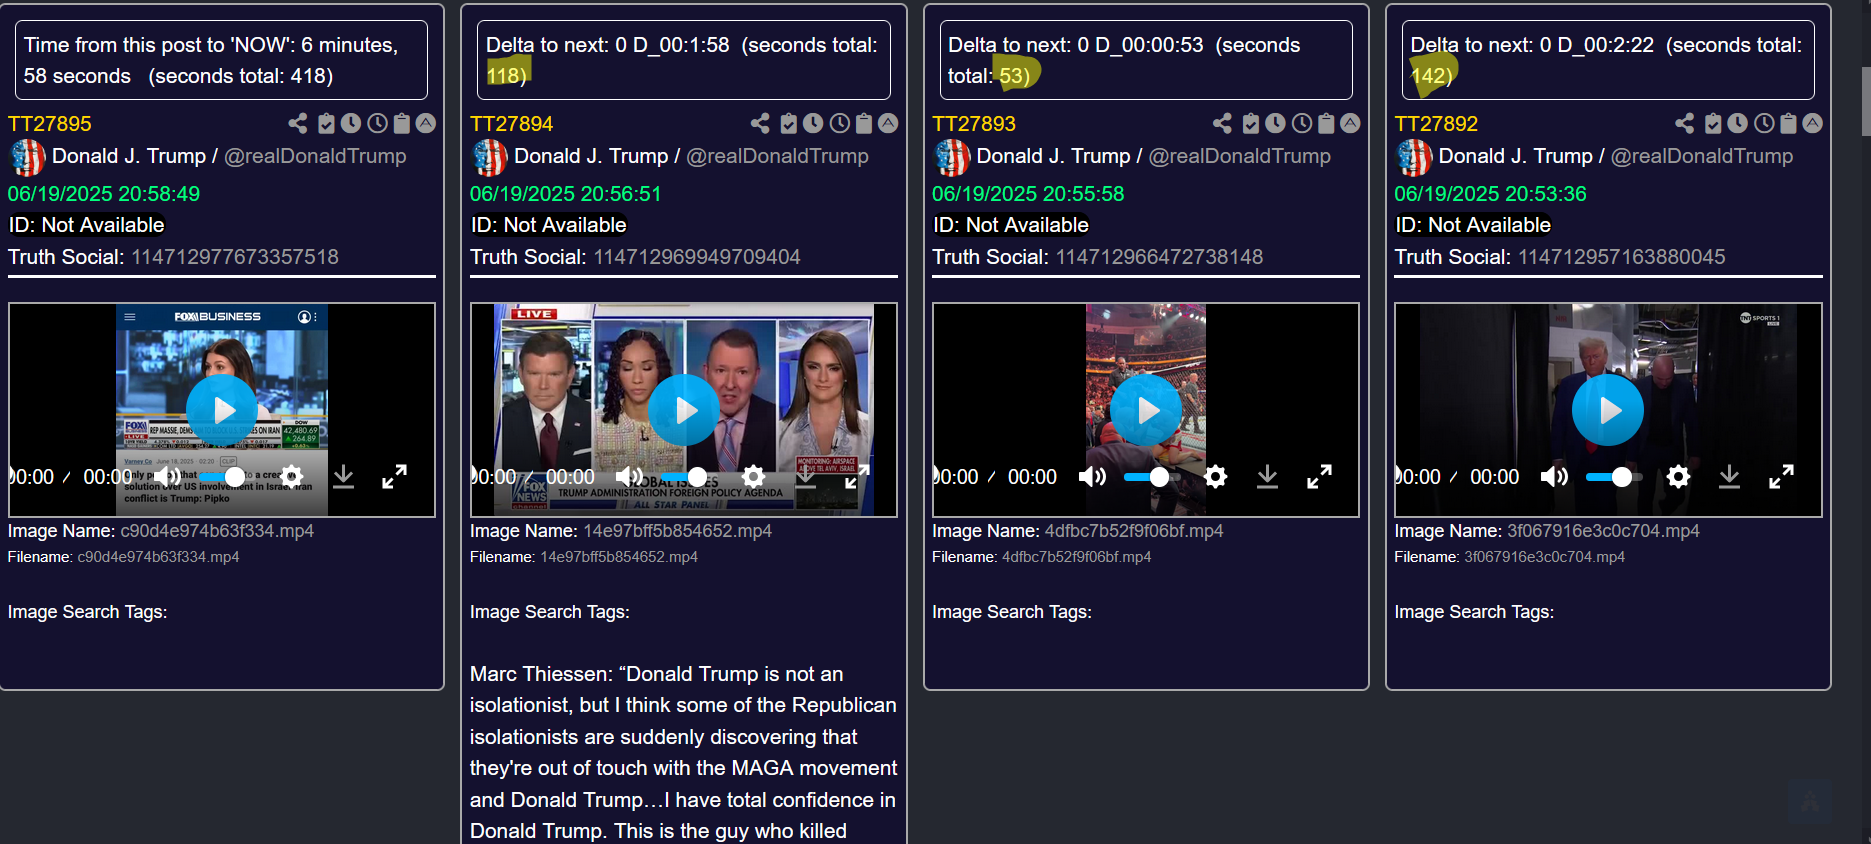
Task: Open post ID link TT27894
Action: pos(512,124)
